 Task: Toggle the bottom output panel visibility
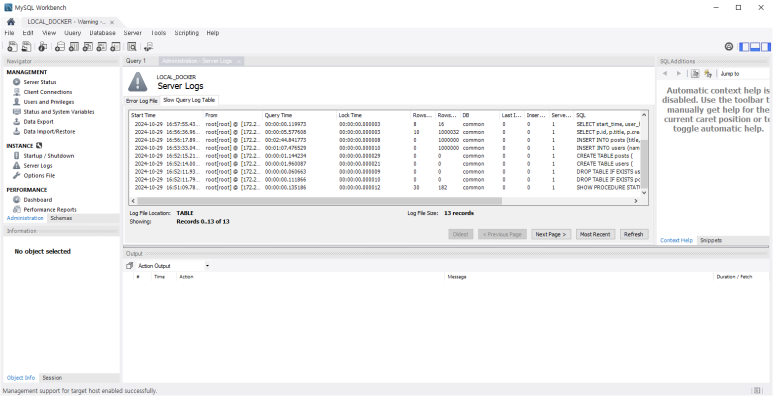755,47
